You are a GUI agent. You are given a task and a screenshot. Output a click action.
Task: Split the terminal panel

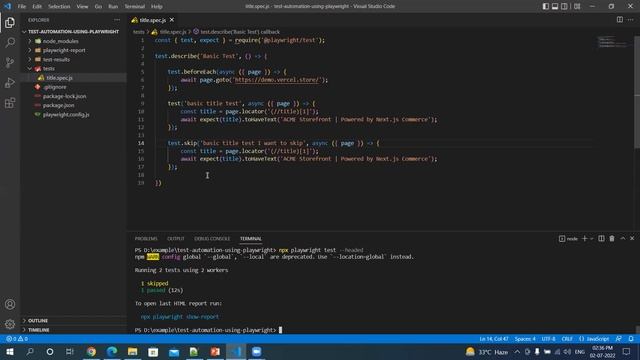[601, 238]
